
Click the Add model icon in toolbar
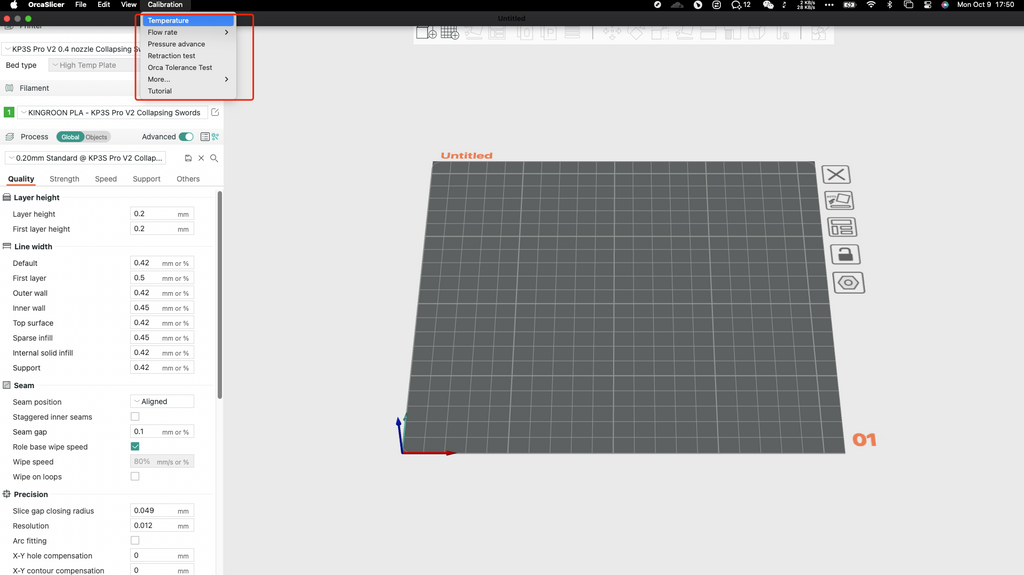426,33
